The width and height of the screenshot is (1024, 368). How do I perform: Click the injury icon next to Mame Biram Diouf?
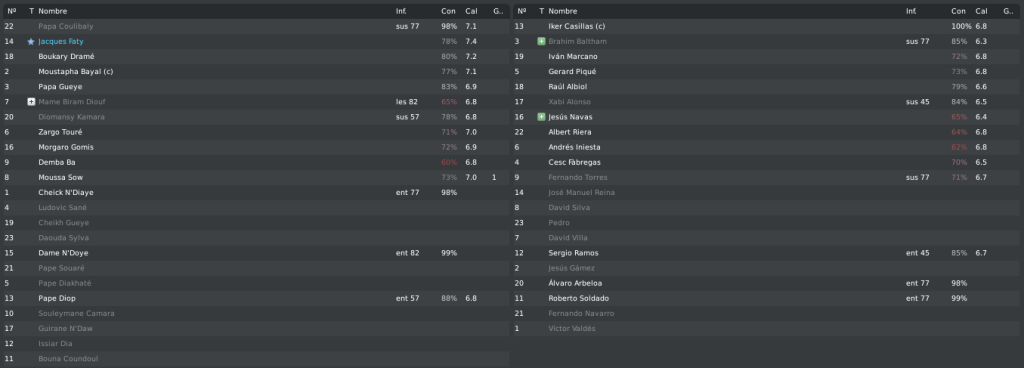point(31,102)
